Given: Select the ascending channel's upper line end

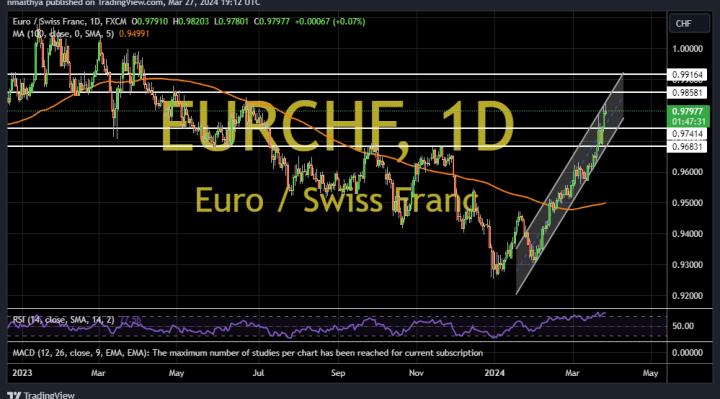Looking at the screenshot, I should [623, 73].
